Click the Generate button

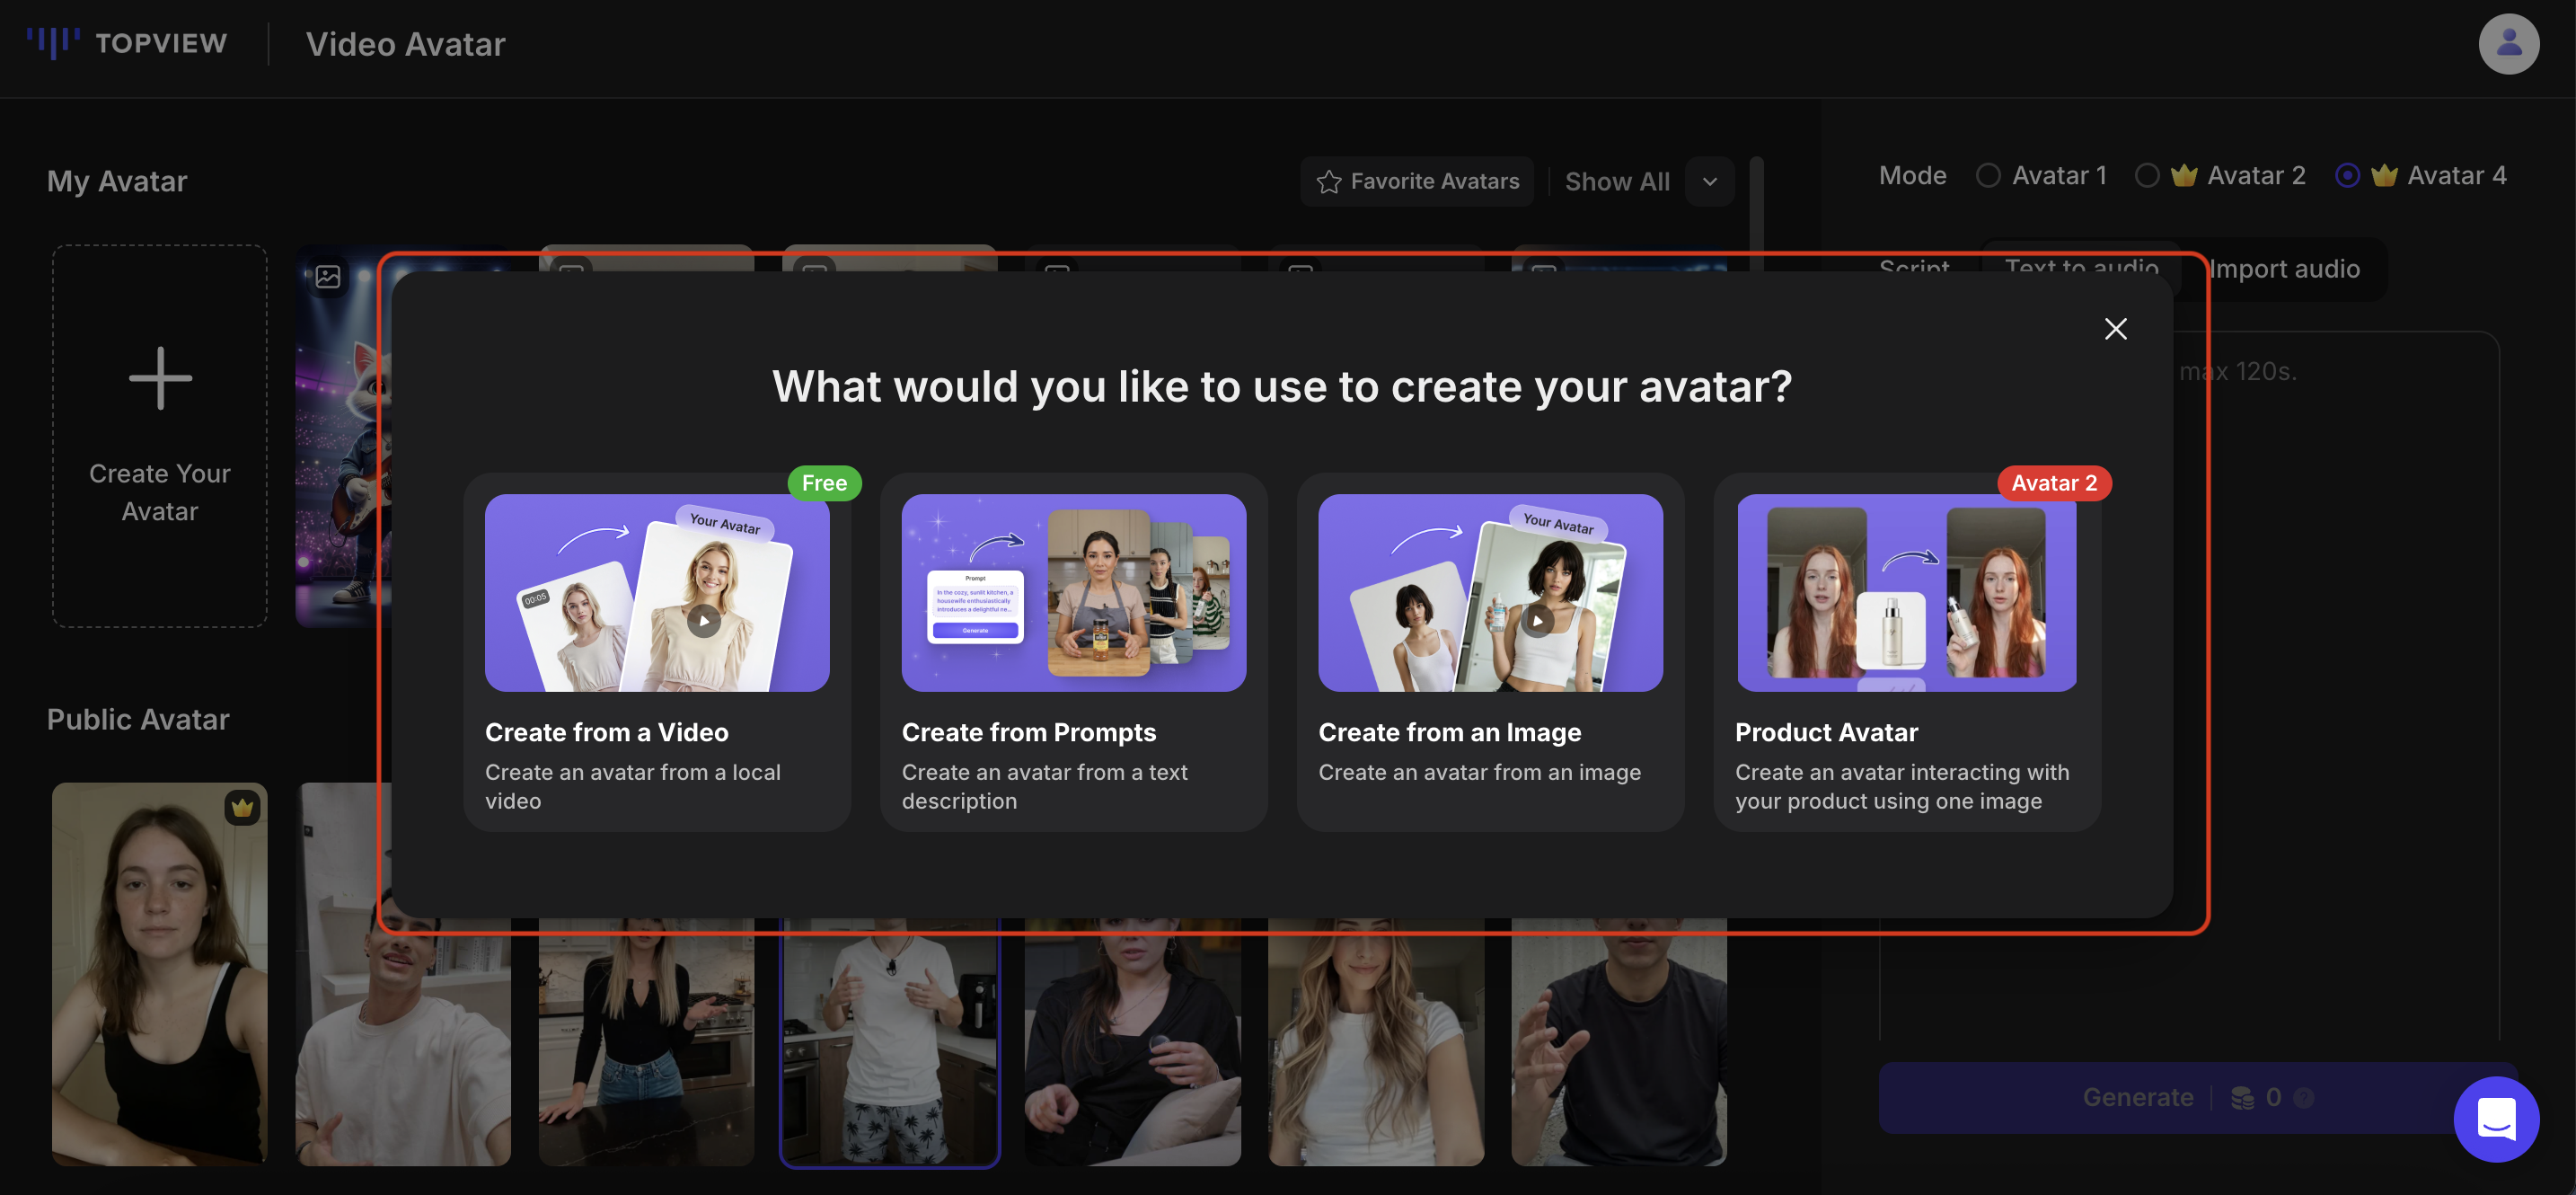tap(2137, 1097)
